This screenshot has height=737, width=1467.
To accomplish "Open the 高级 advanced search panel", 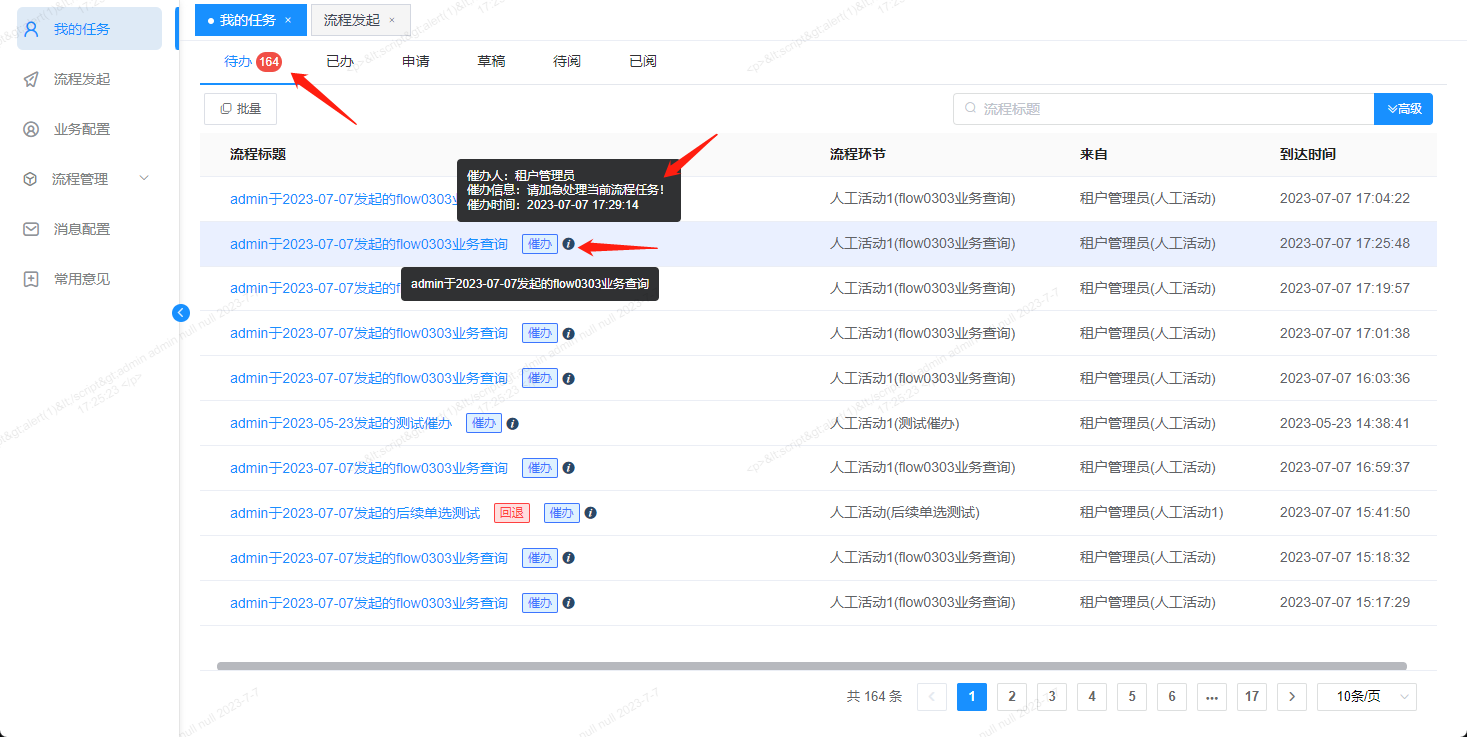I will (x=1403, y=108).
